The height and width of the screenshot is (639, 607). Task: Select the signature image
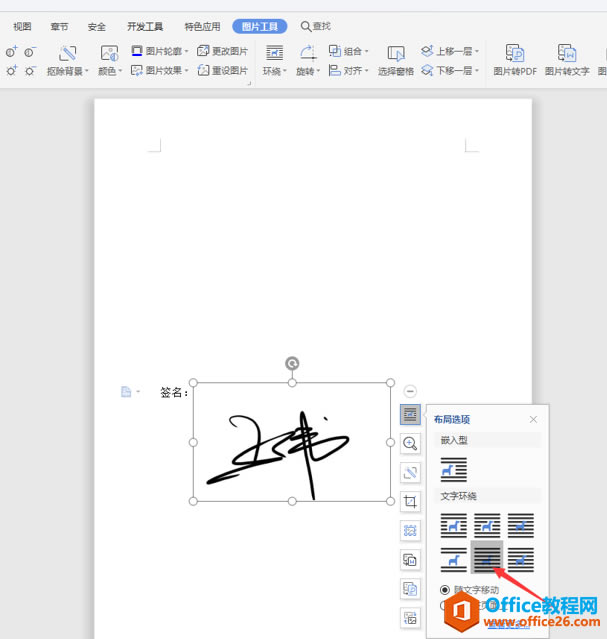(292, 442)
